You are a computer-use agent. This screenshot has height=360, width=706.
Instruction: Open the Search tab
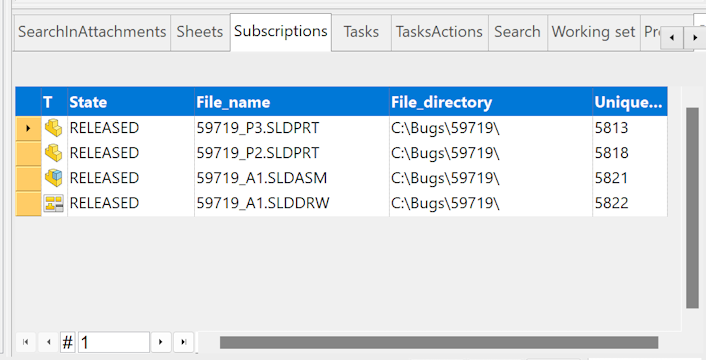517,32
